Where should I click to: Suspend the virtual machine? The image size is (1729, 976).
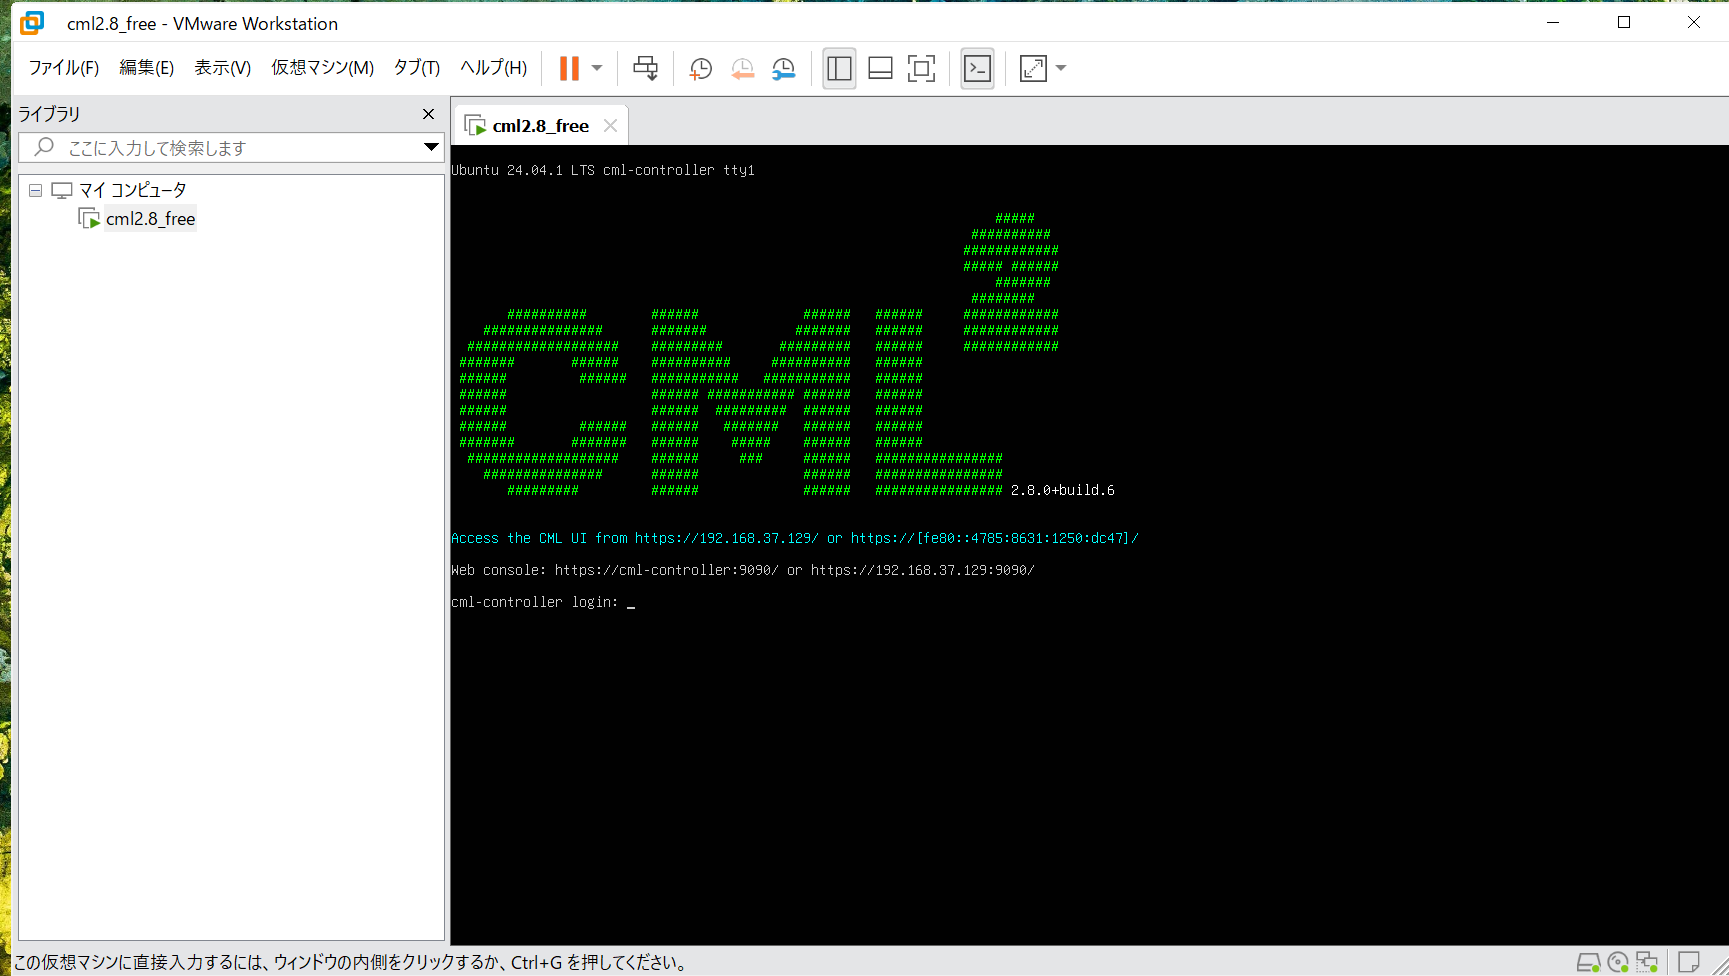coord(568,68)
